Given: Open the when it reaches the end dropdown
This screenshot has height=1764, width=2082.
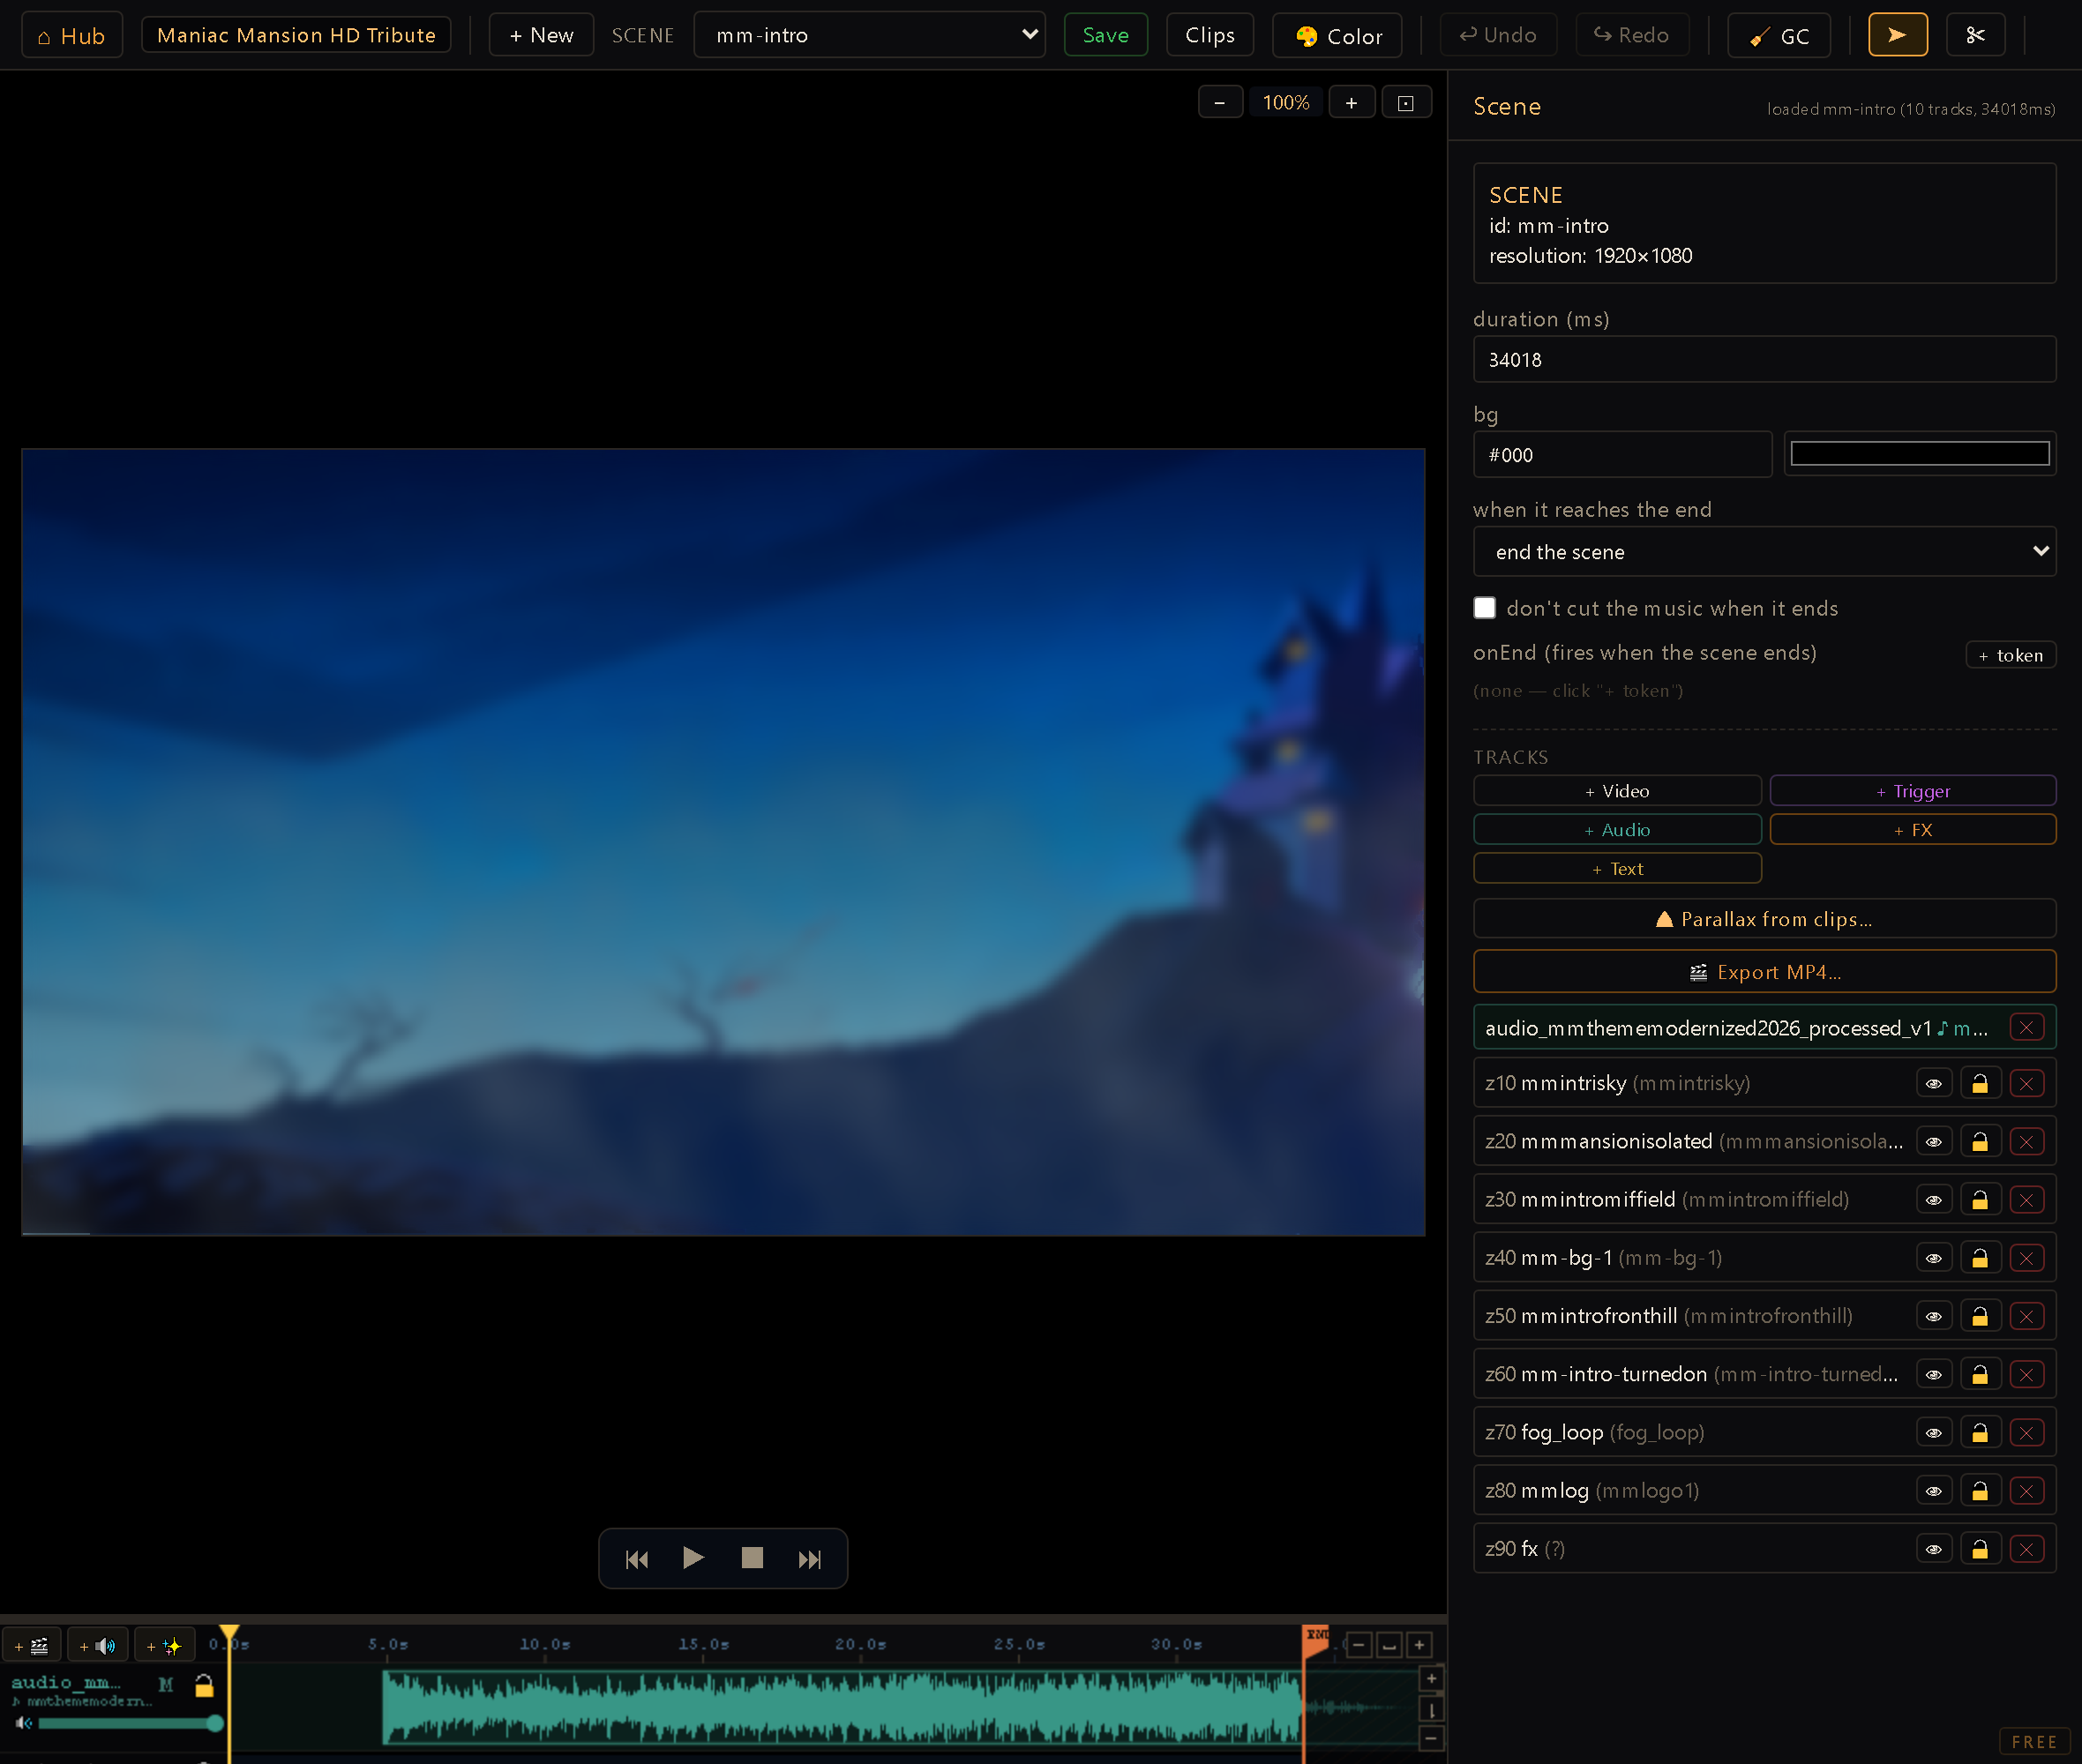Looking at the screenshot, I should click(1764, 552).
